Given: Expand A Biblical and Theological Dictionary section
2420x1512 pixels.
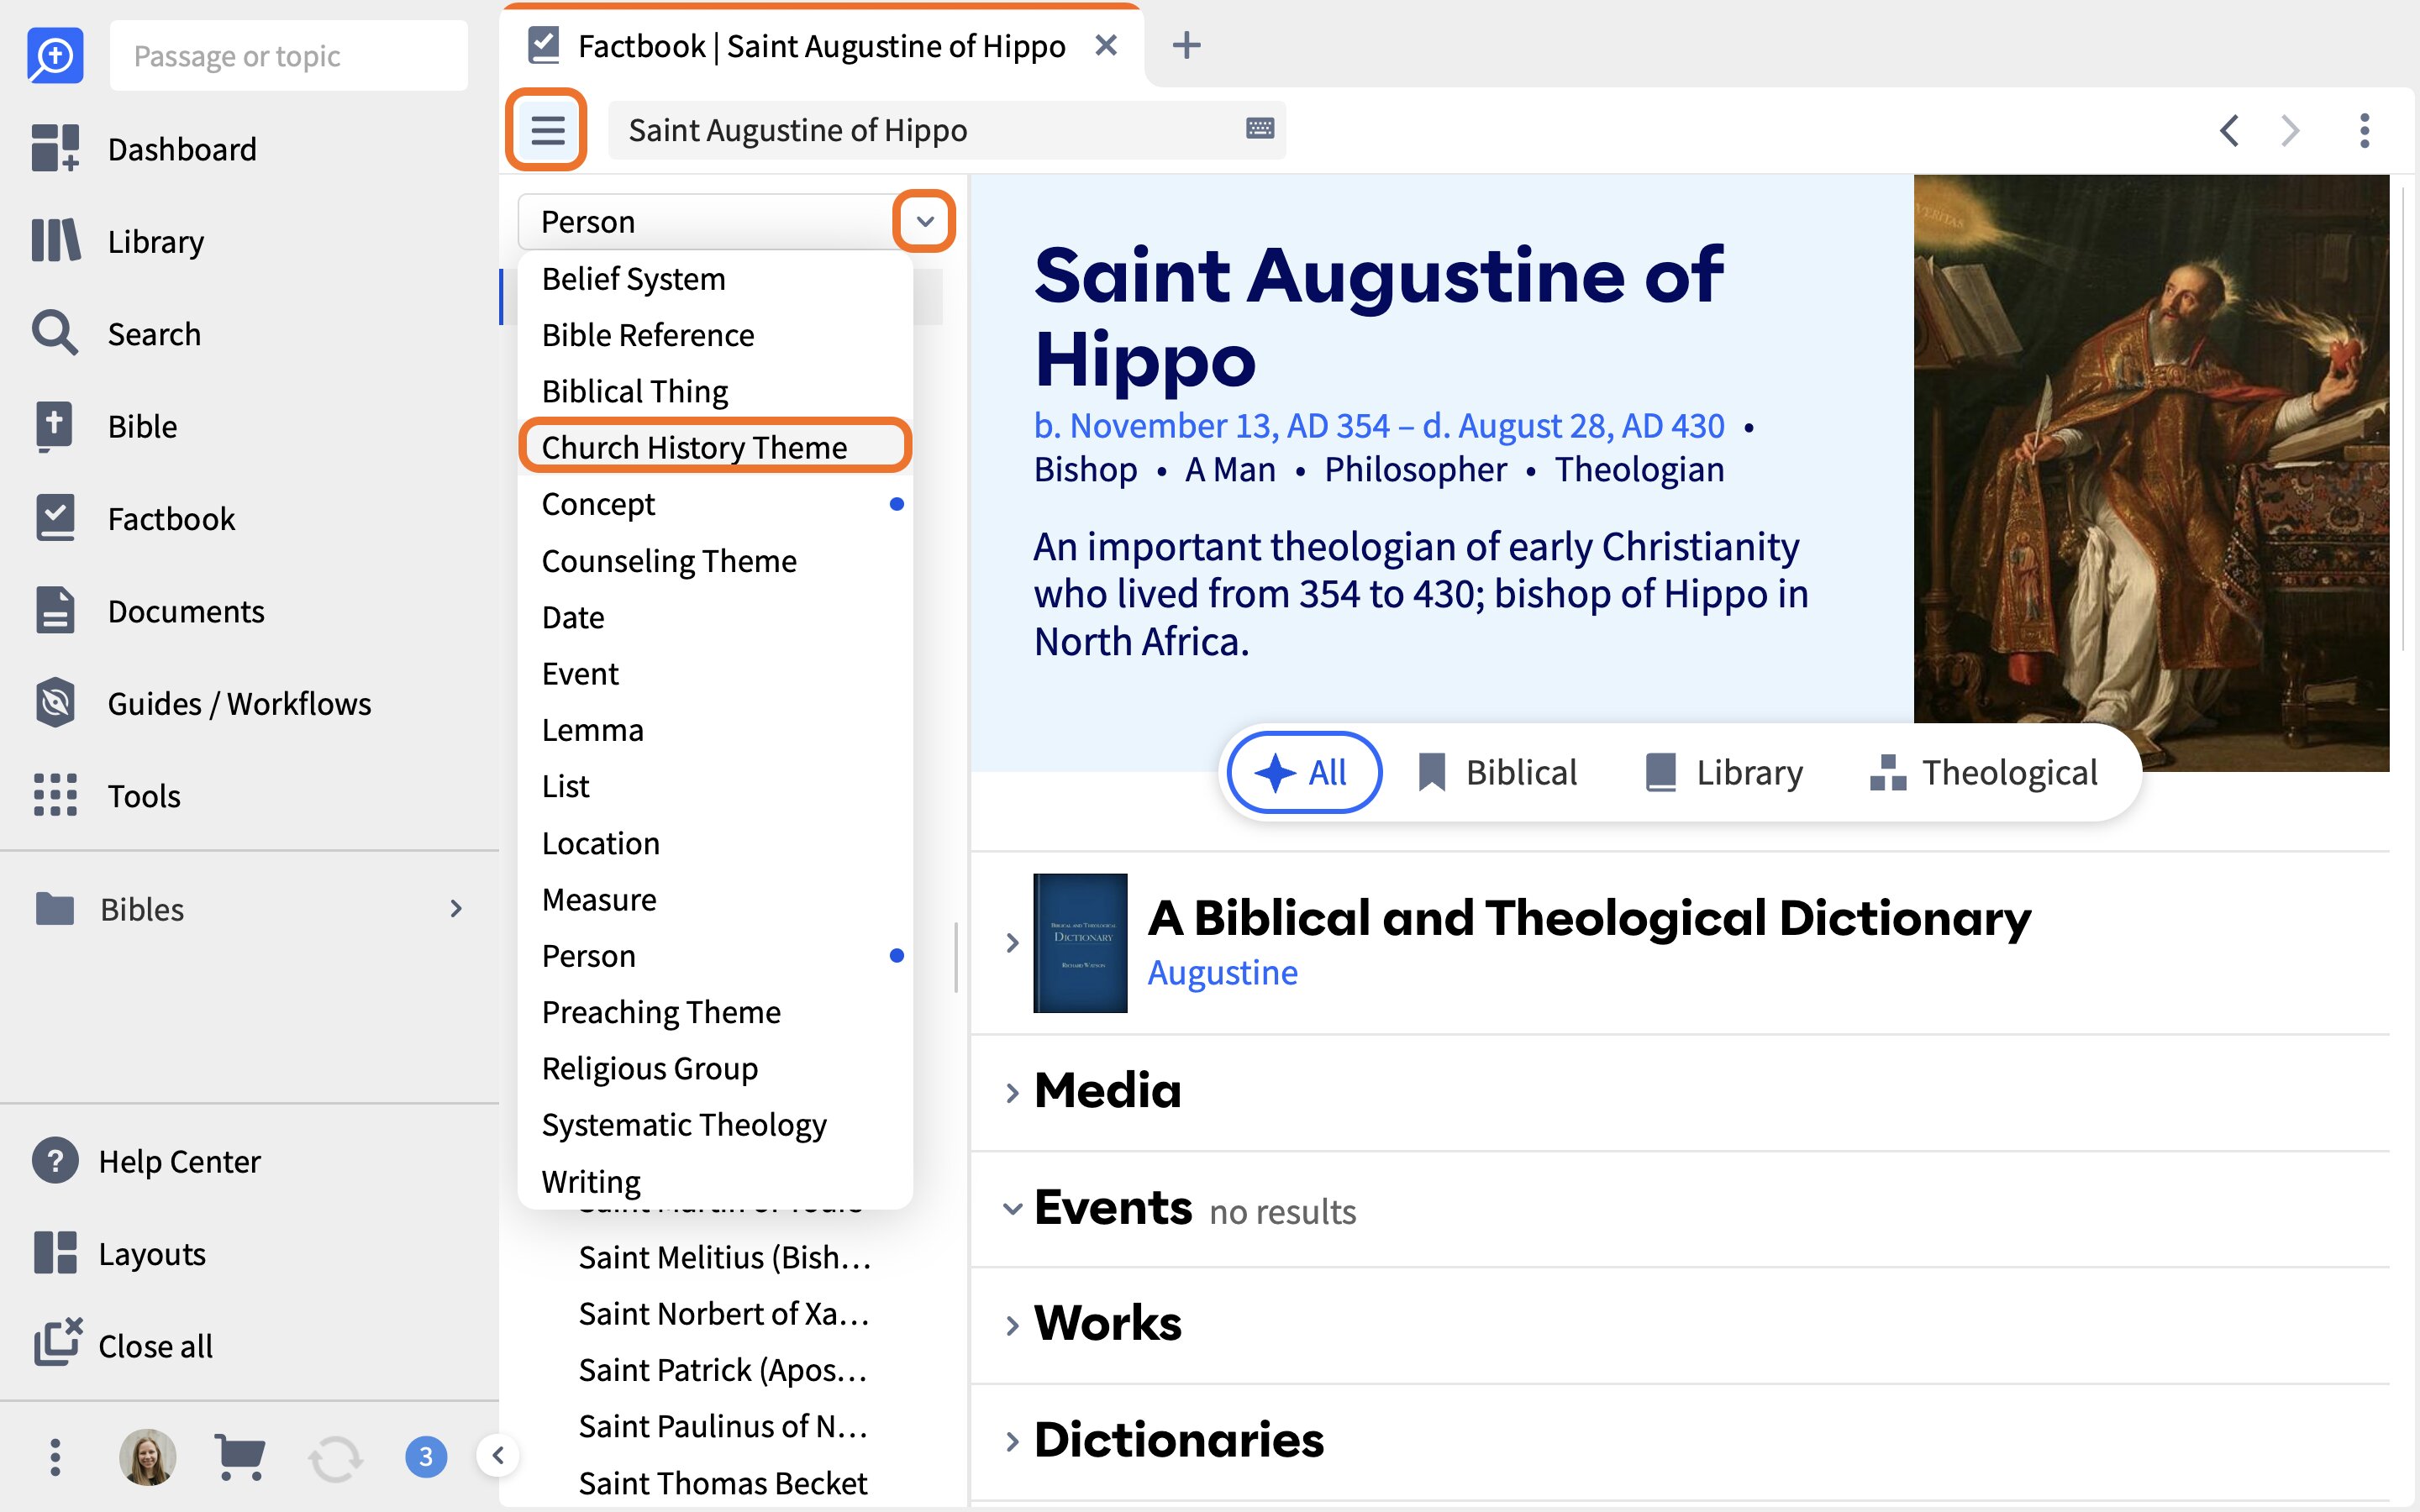Looking at the screenshot, I should coord(1011,942).
